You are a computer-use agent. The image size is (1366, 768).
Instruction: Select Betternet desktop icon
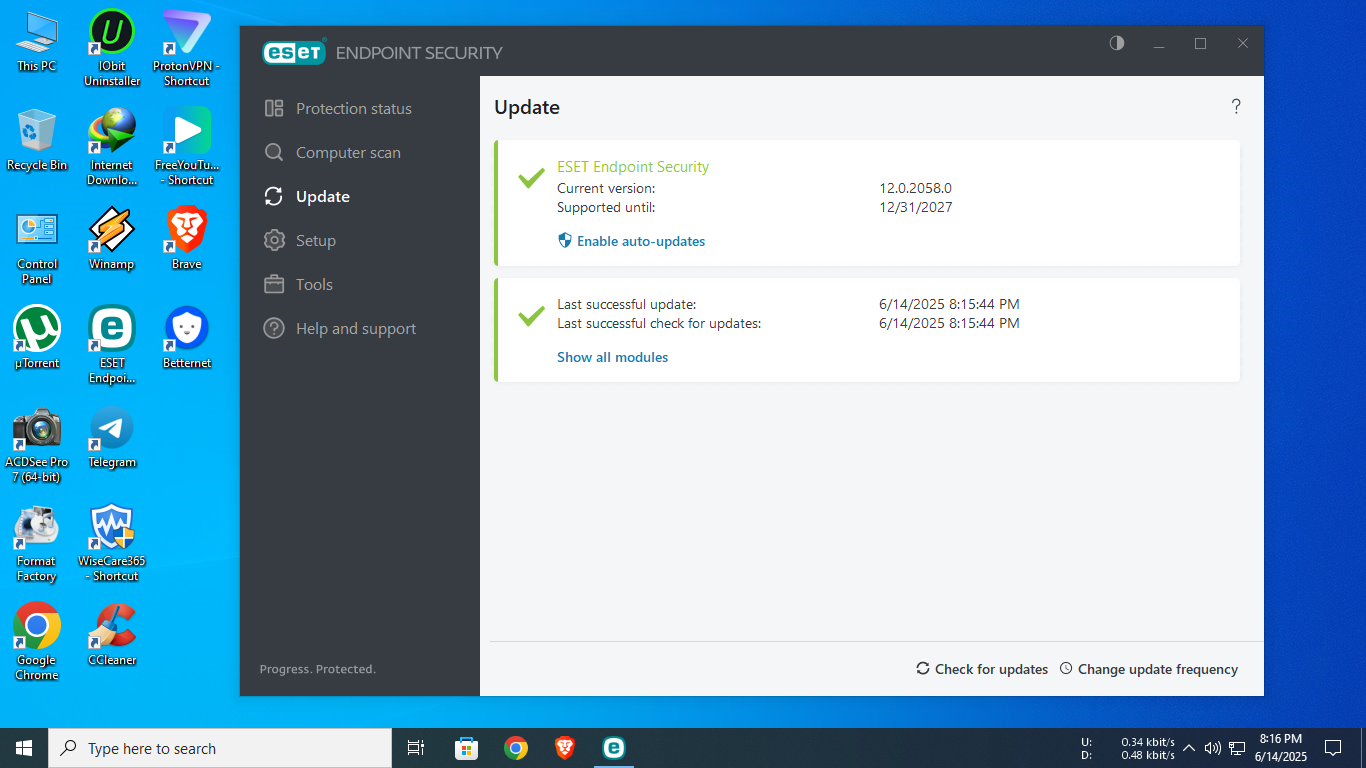[x=187, y=339]
